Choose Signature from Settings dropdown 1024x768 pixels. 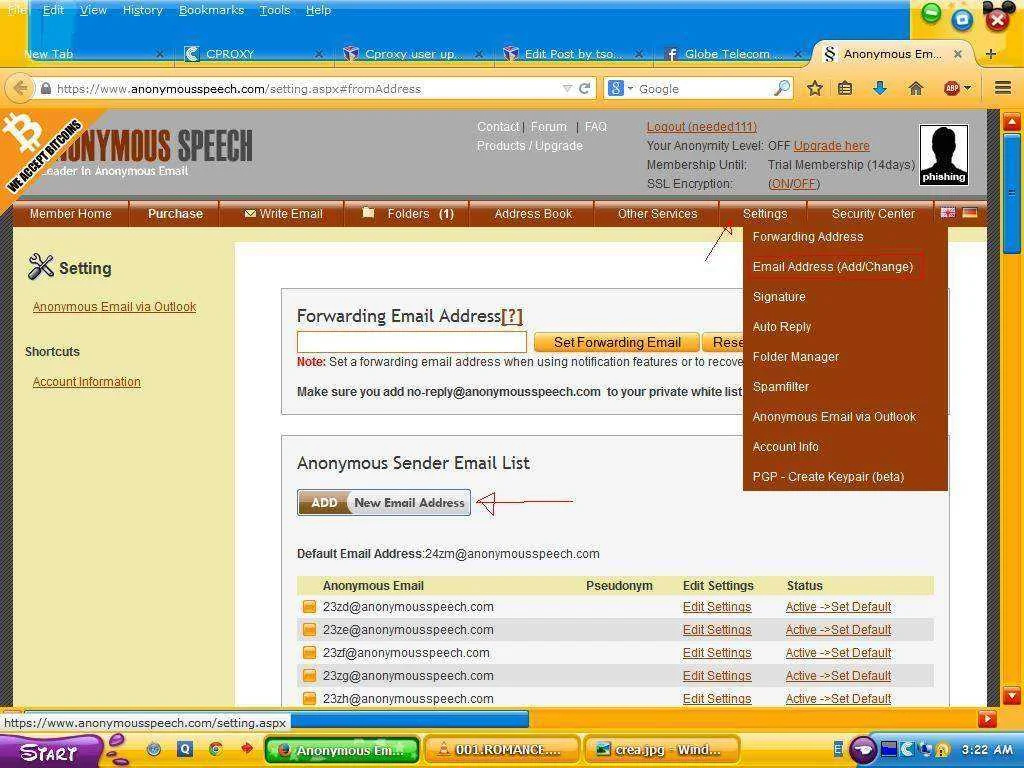pyautogui.click(x=779, y=296)
